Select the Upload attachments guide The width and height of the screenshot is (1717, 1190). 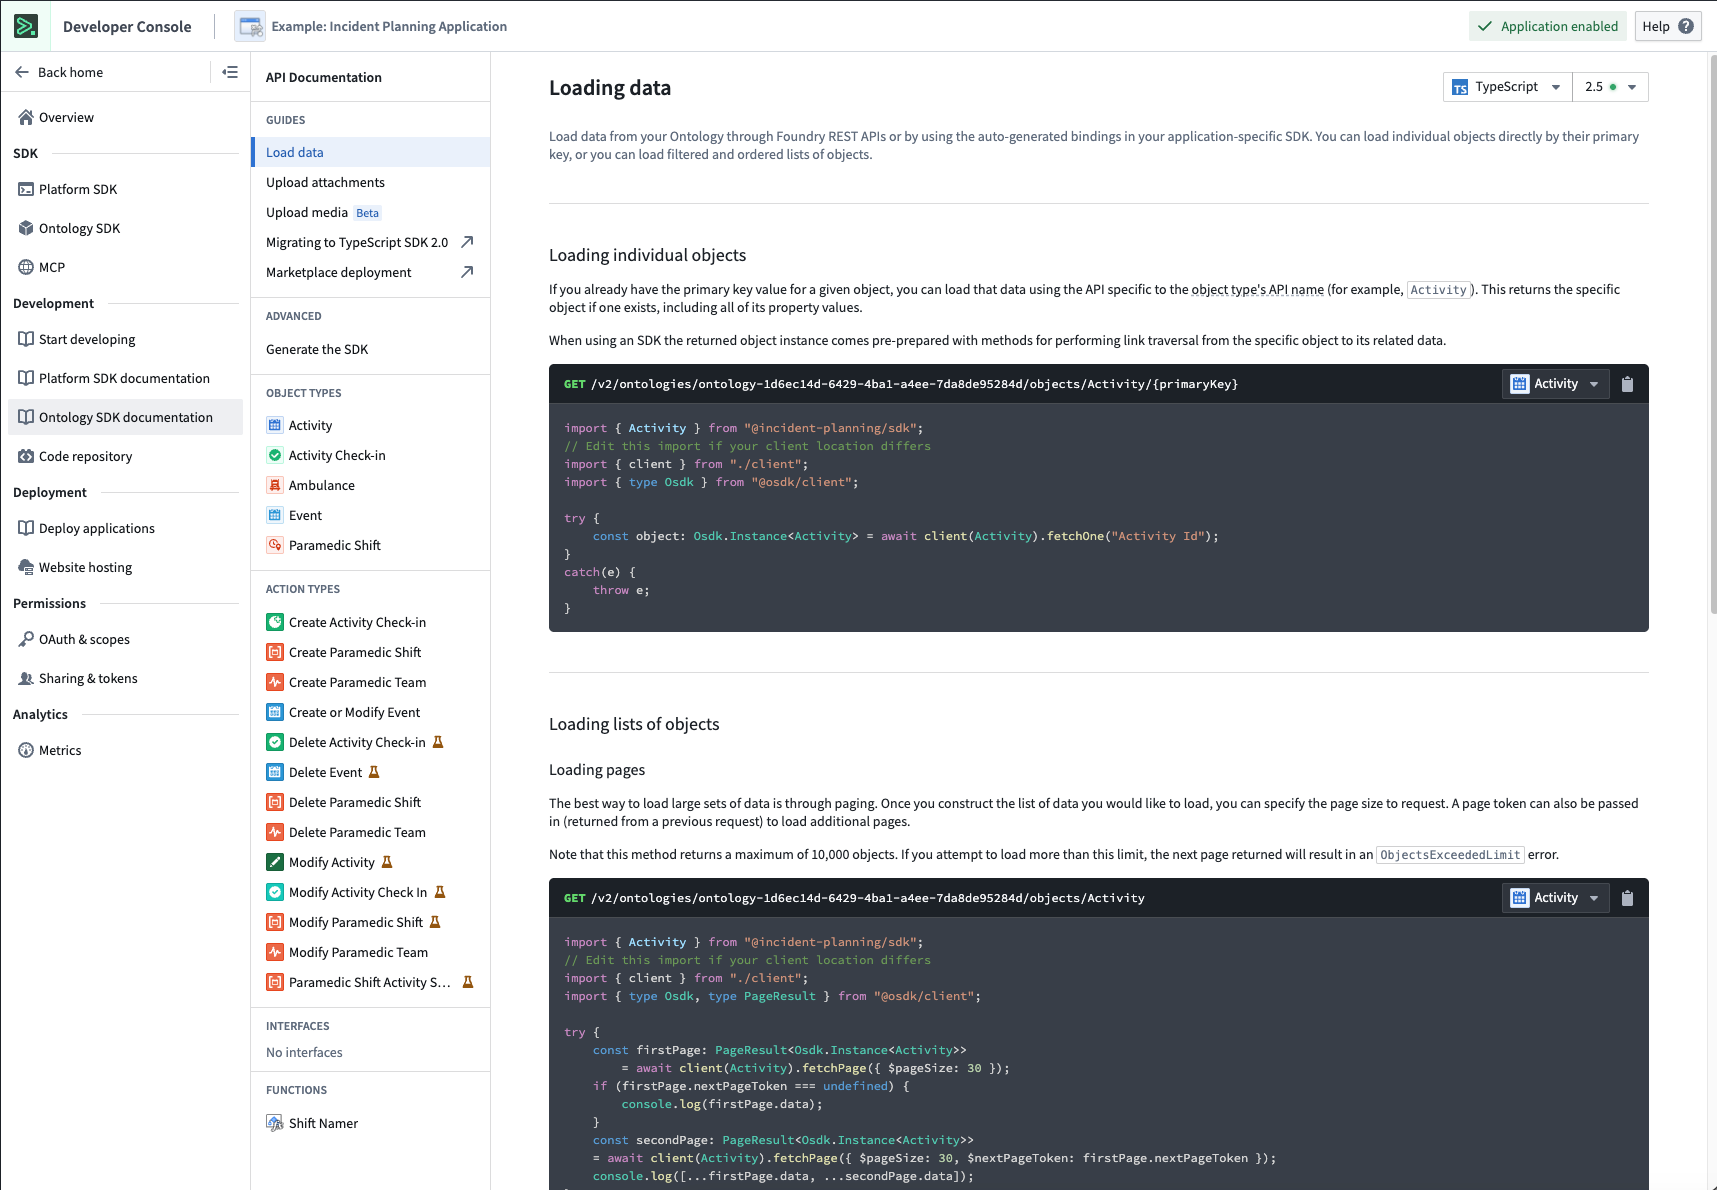371,182
